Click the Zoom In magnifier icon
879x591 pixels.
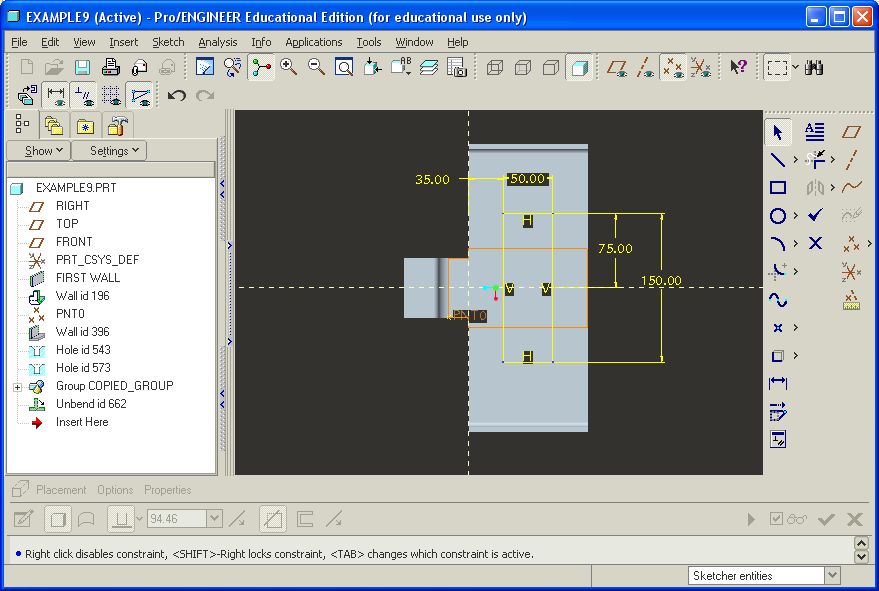click(x=289, y=67)
